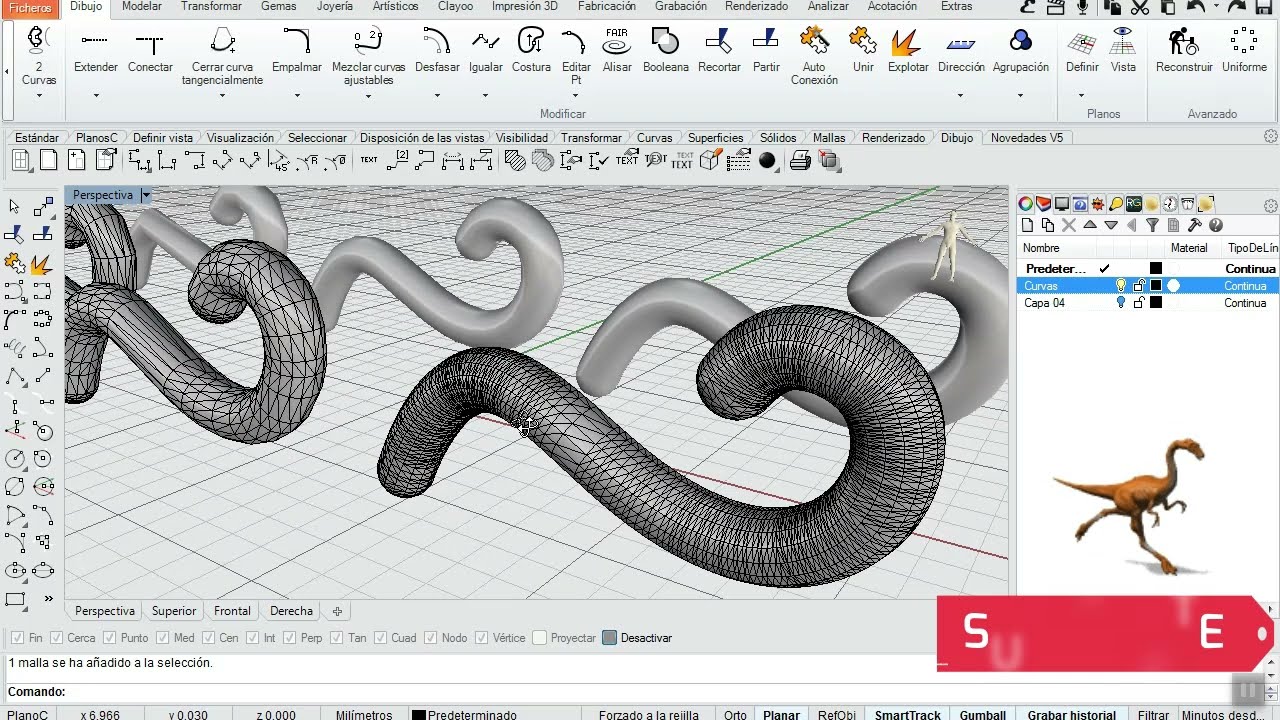Toggle Forzado a la rejilla in status bar
This screenshot has width=1280, height=720.
pos(648,714)
